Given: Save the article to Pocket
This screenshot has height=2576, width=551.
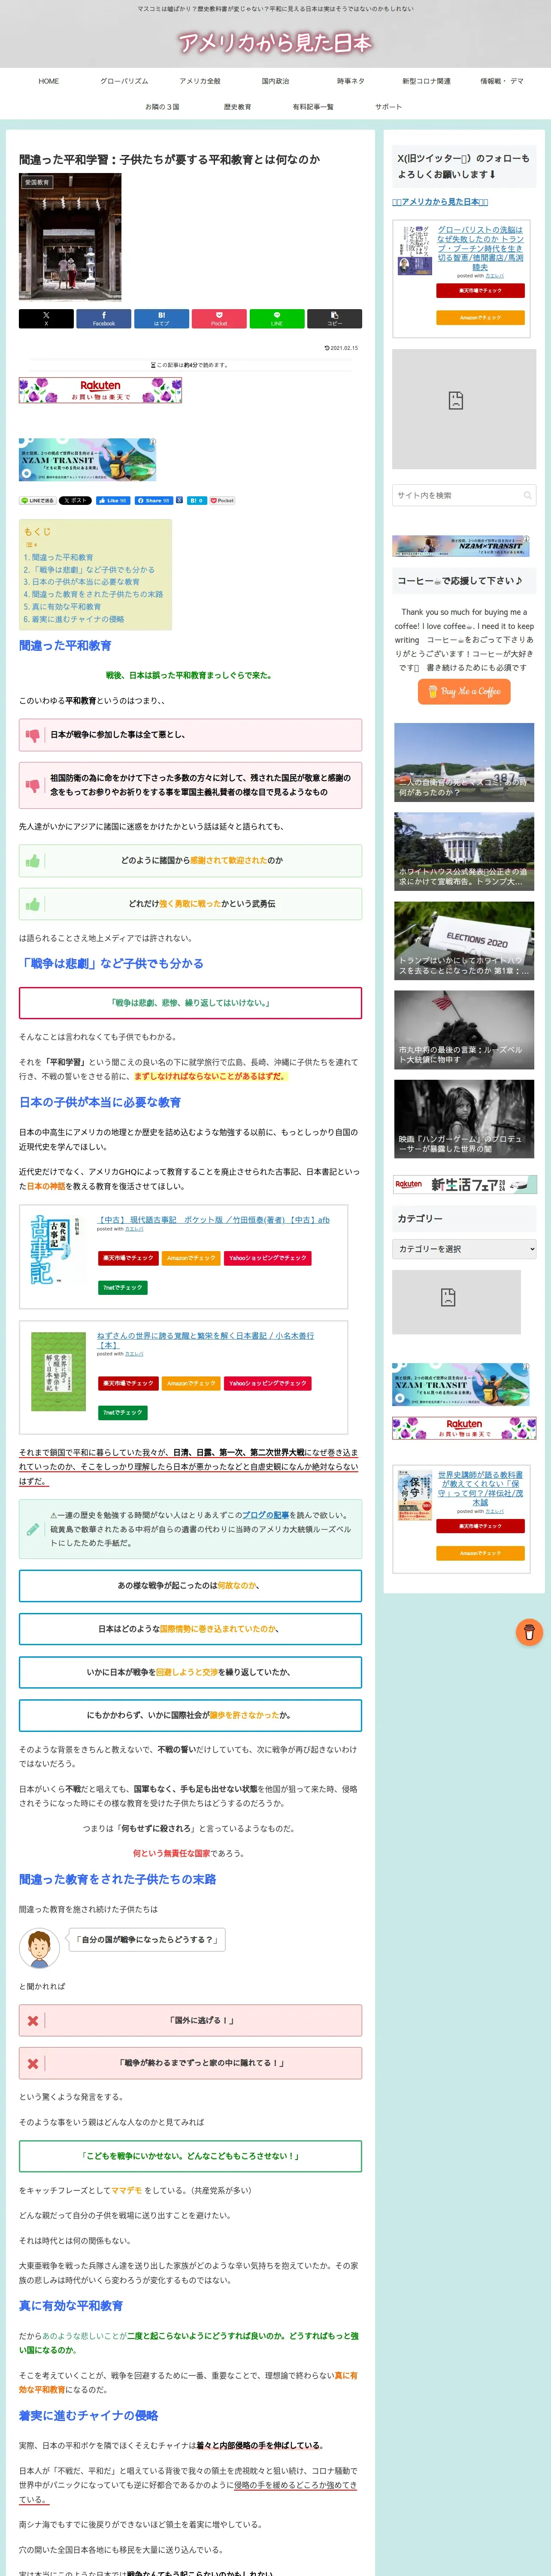Looking at the screenshot, I should [x=219, y=319].
